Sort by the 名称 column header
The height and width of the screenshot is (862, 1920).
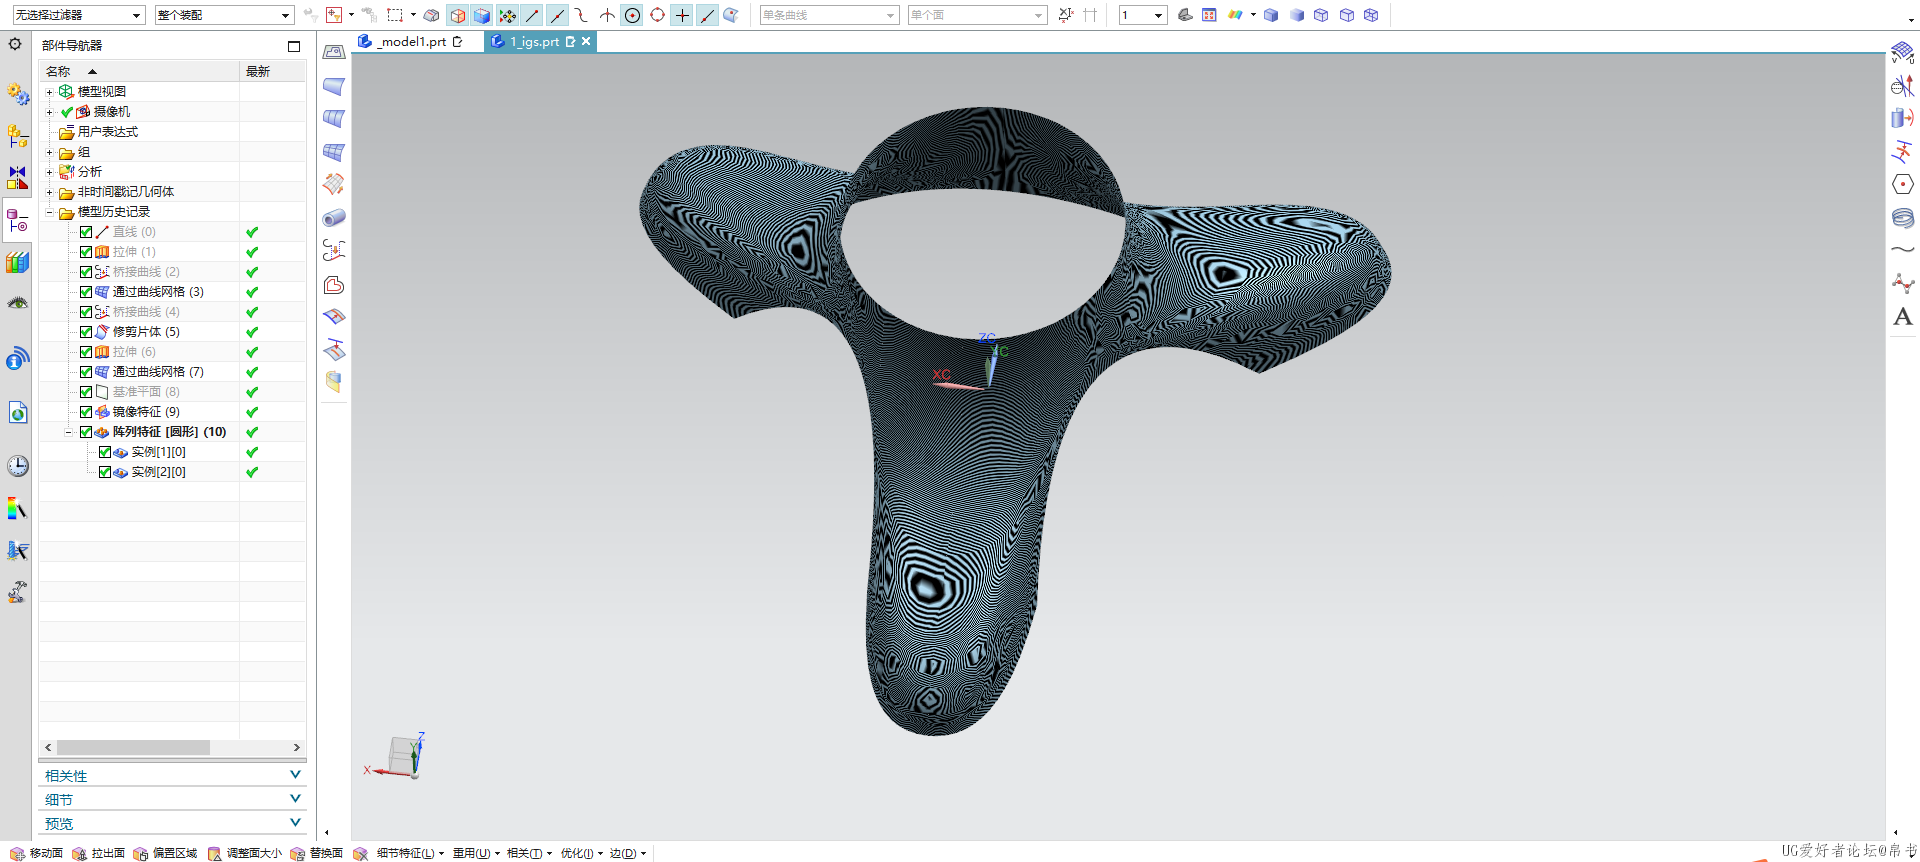point(139,71)
